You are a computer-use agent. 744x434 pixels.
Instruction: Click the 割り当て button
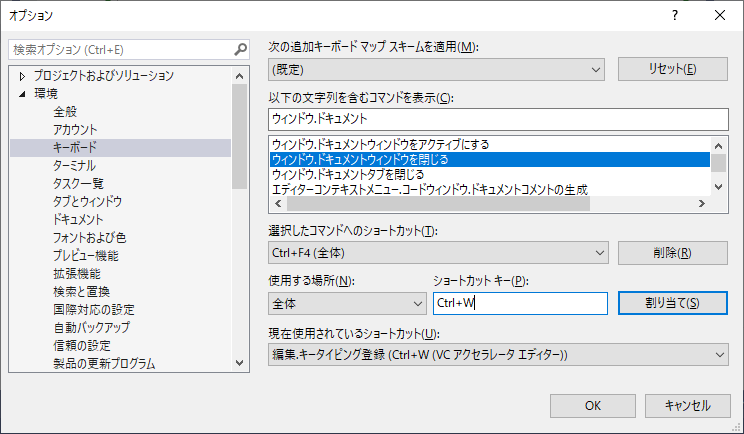672,303
